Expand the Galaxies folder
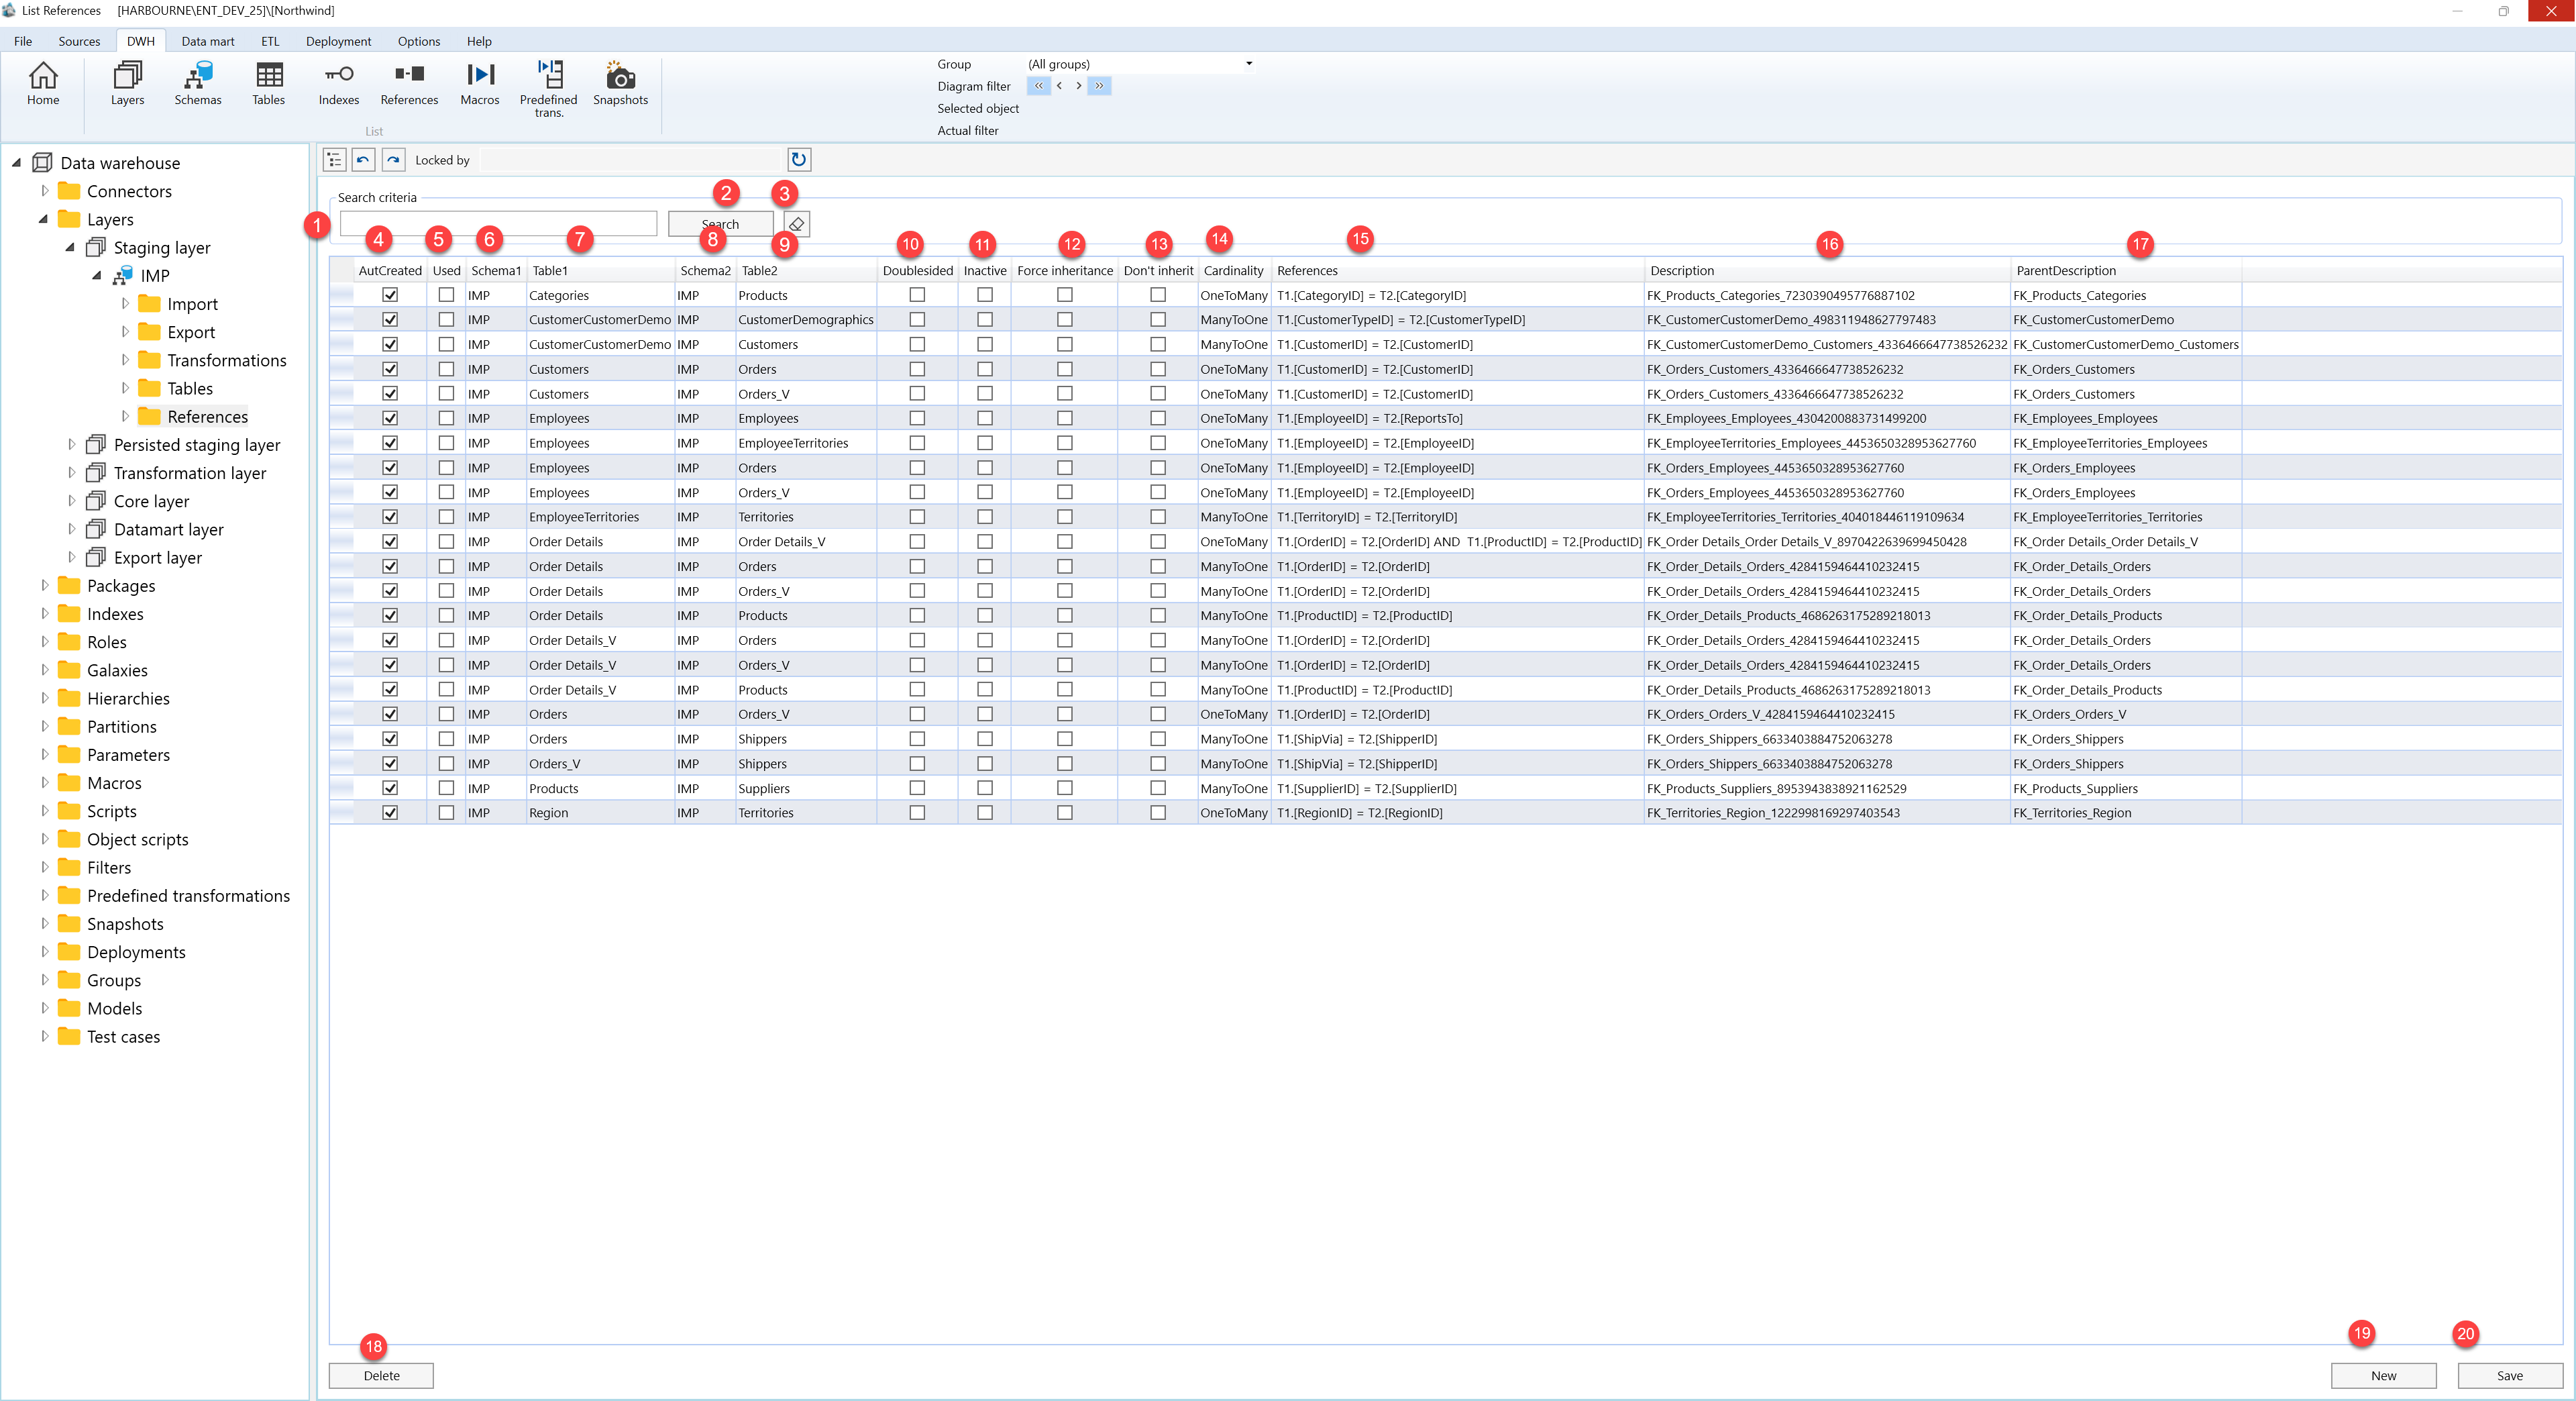2576x1401 pixels. [x=44, y=670]
